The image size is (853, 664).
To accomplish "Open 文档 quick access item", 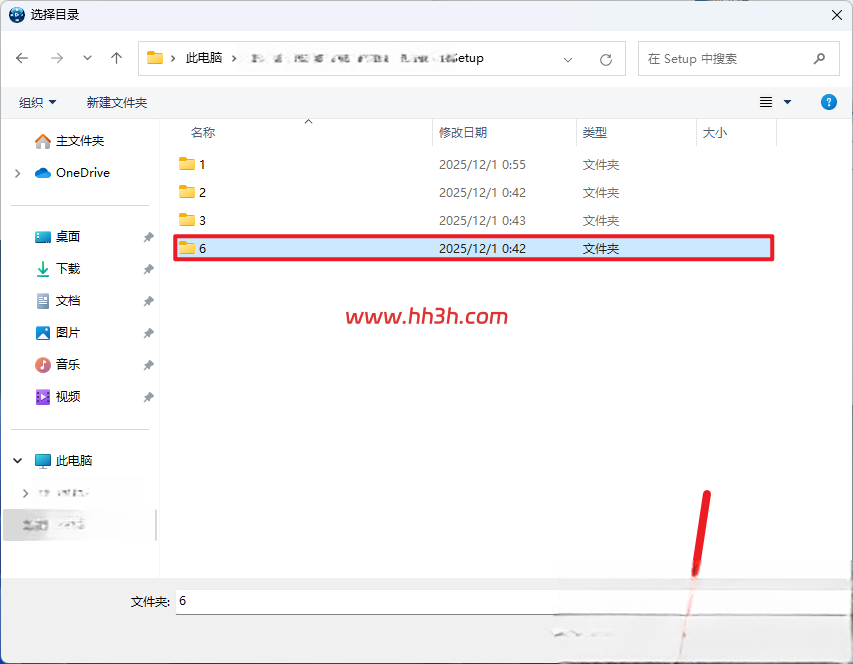I will click(x=58, y=301).
